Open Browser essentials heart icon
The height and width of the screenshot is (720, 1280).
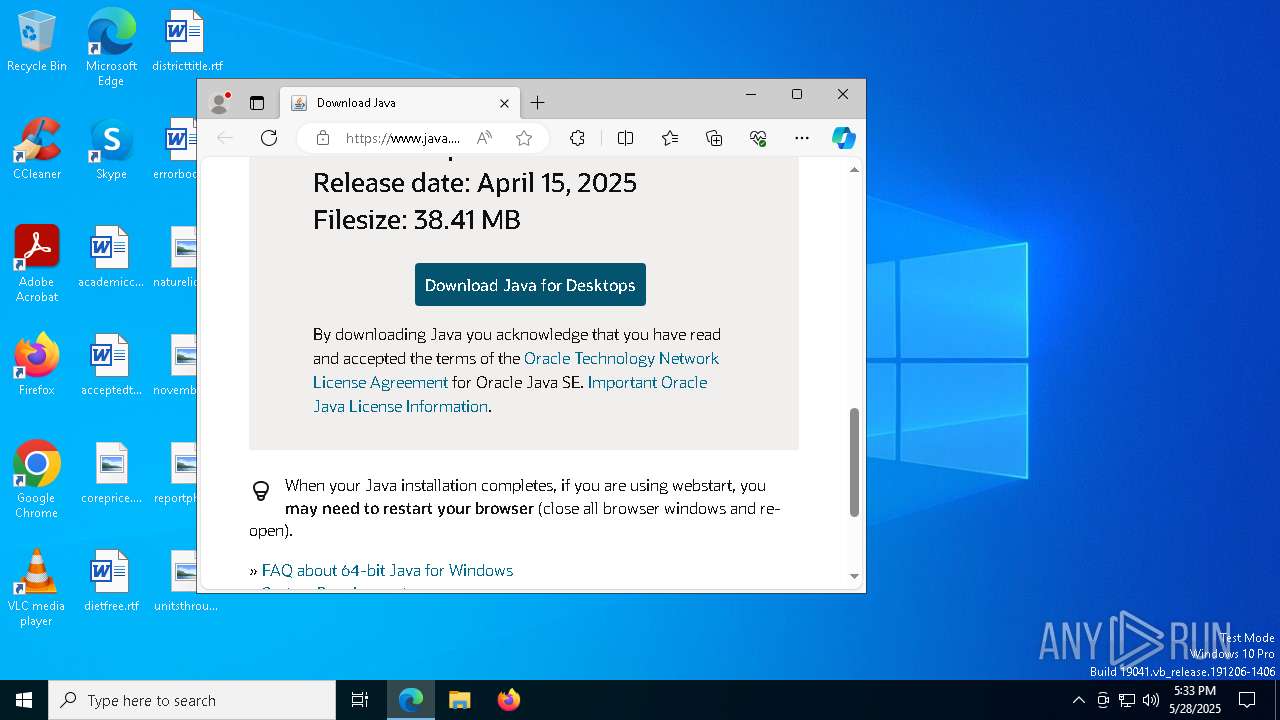pos(758,138)
